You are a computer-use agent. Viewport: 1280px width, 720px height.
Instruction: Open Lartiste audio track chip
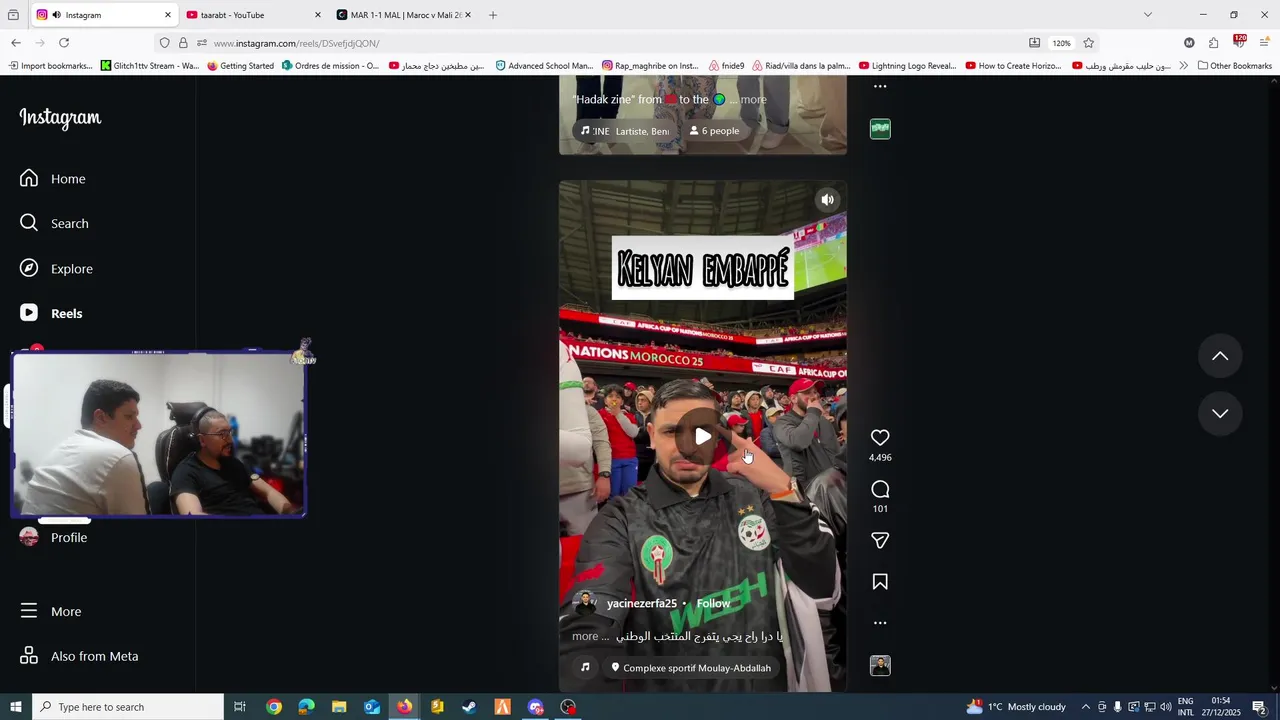pyautogui.click(x=624, y=131)
